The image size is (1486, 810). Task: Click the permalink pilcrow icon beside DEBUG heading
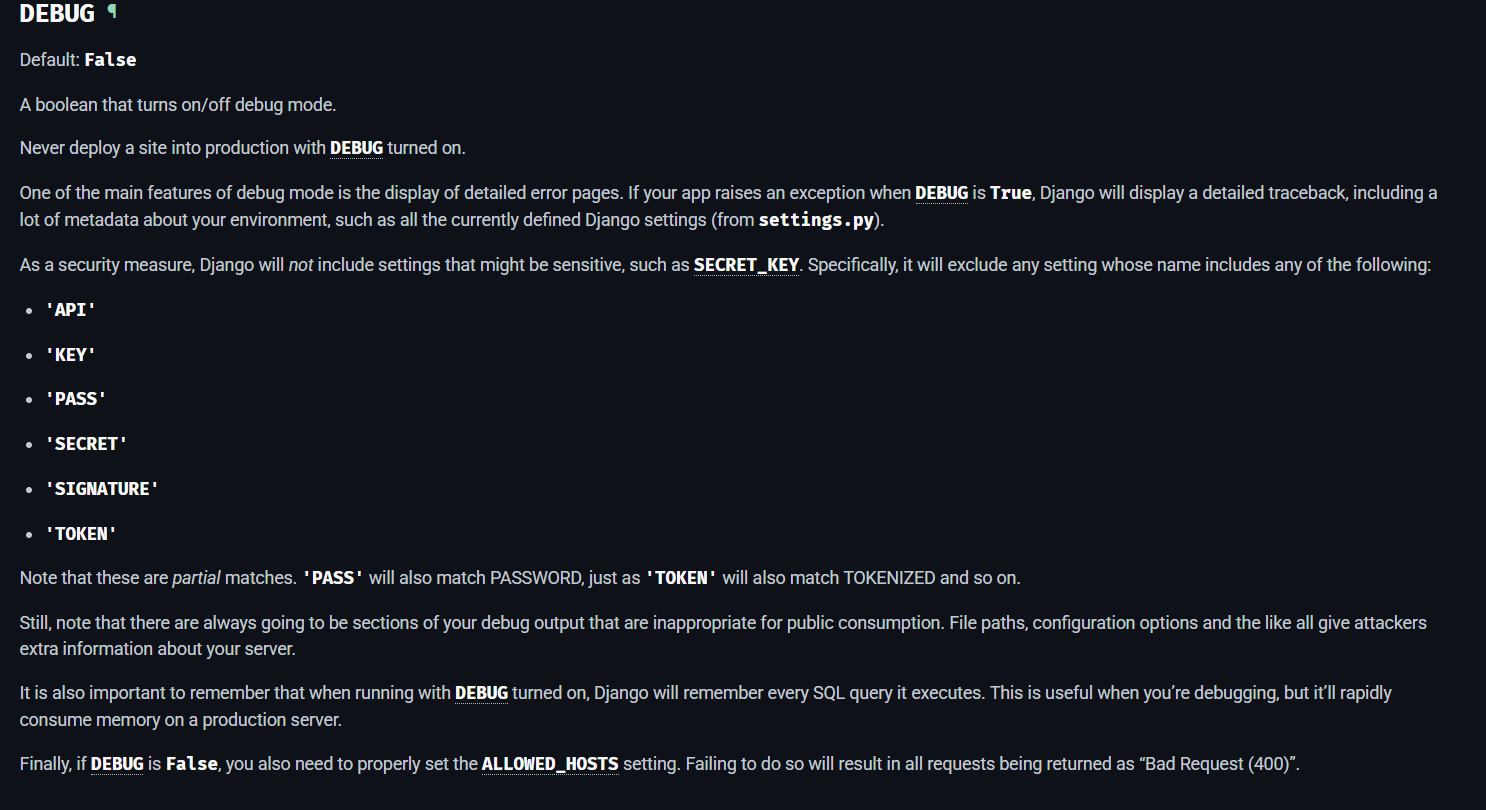point(112,12)
